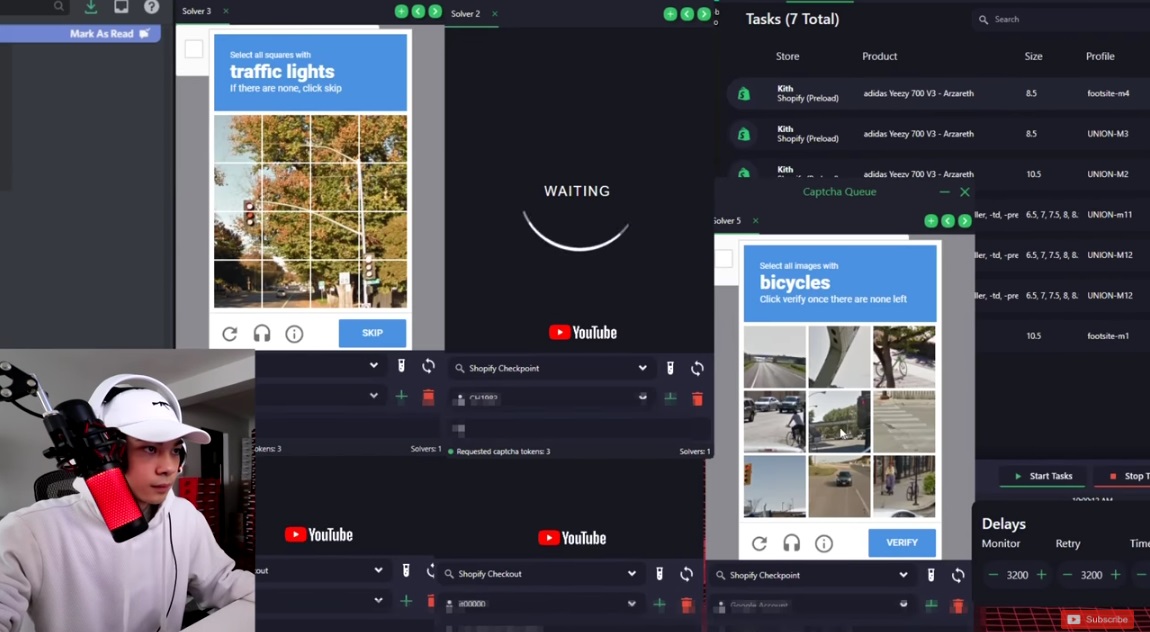This screenshot has width=1150, height=632.
Task: Click the test tube icon beside Shopify Checkout
Action: (659, 573)
